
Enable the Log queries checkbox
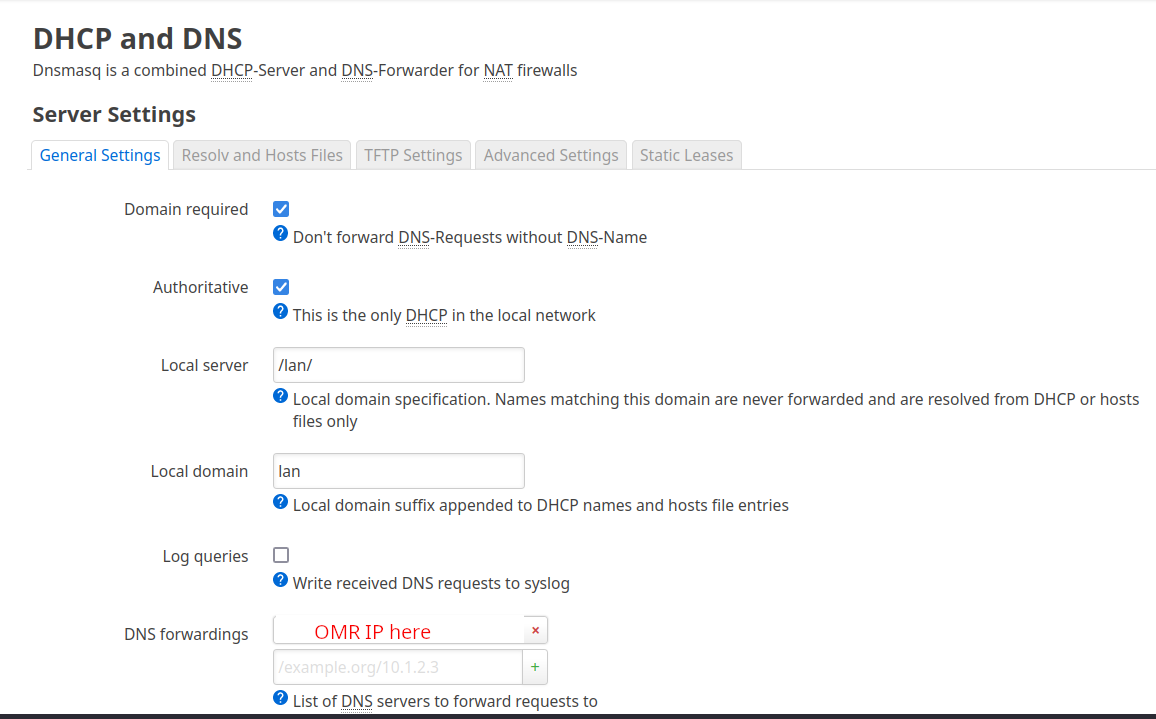281,555
